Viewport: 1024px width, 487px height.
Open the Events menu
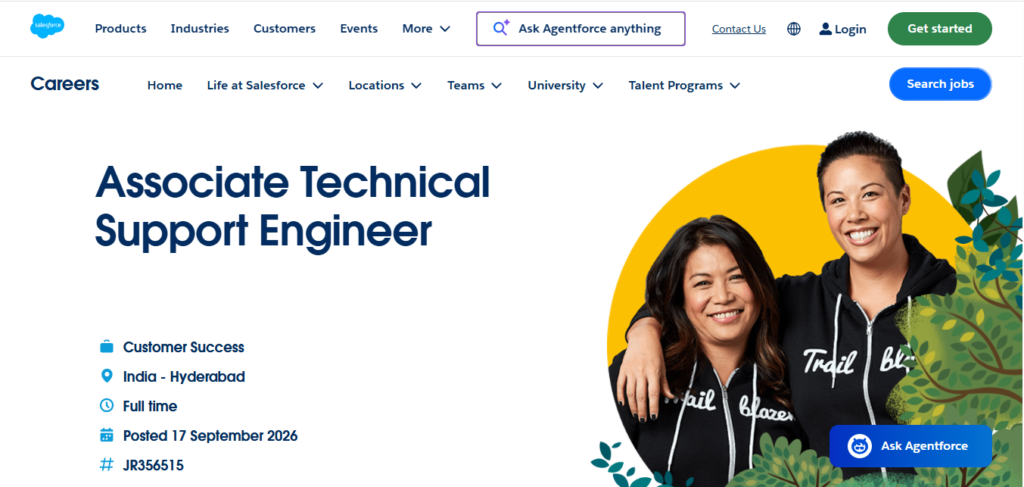pyautogui.click(x=359, y=29)
